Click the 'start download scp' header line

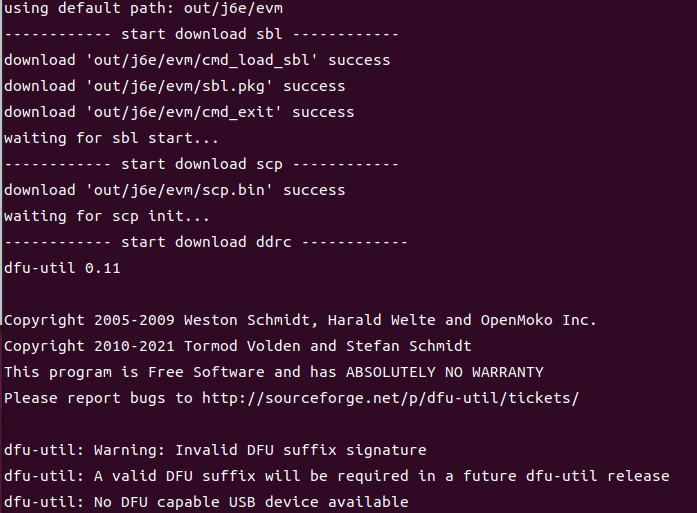pyautogui.click(x=200, y=164)
